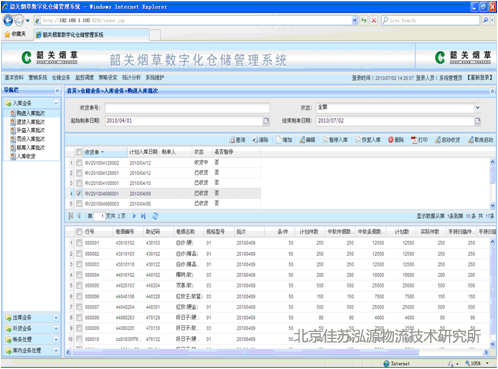This screenshot has width=498, height=369.
Task: Open the 收货单 column header sort dropdown
Action: click(x=102, y=152)
